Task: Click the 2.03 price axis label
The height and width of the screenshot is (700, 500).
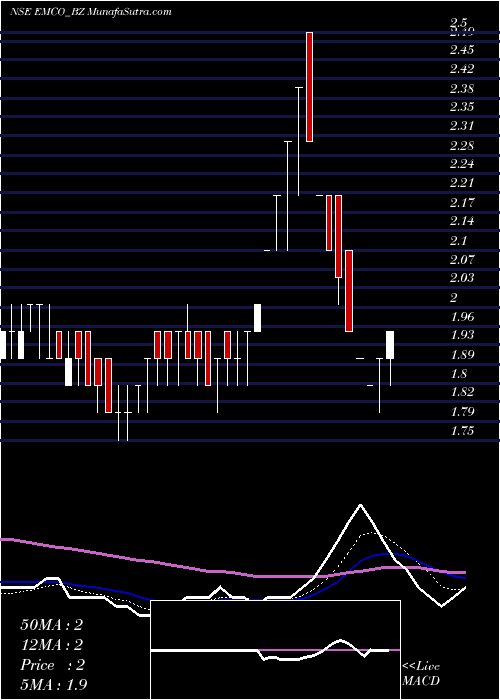Action: pyautogui.click(x=462, y=278)
